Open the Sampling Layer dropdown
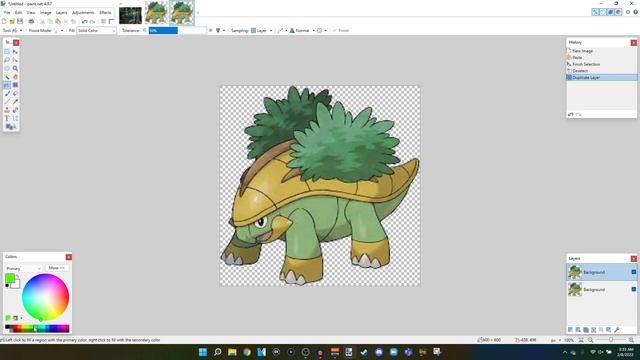The image size is (640, 360). (x=261, y=31)
